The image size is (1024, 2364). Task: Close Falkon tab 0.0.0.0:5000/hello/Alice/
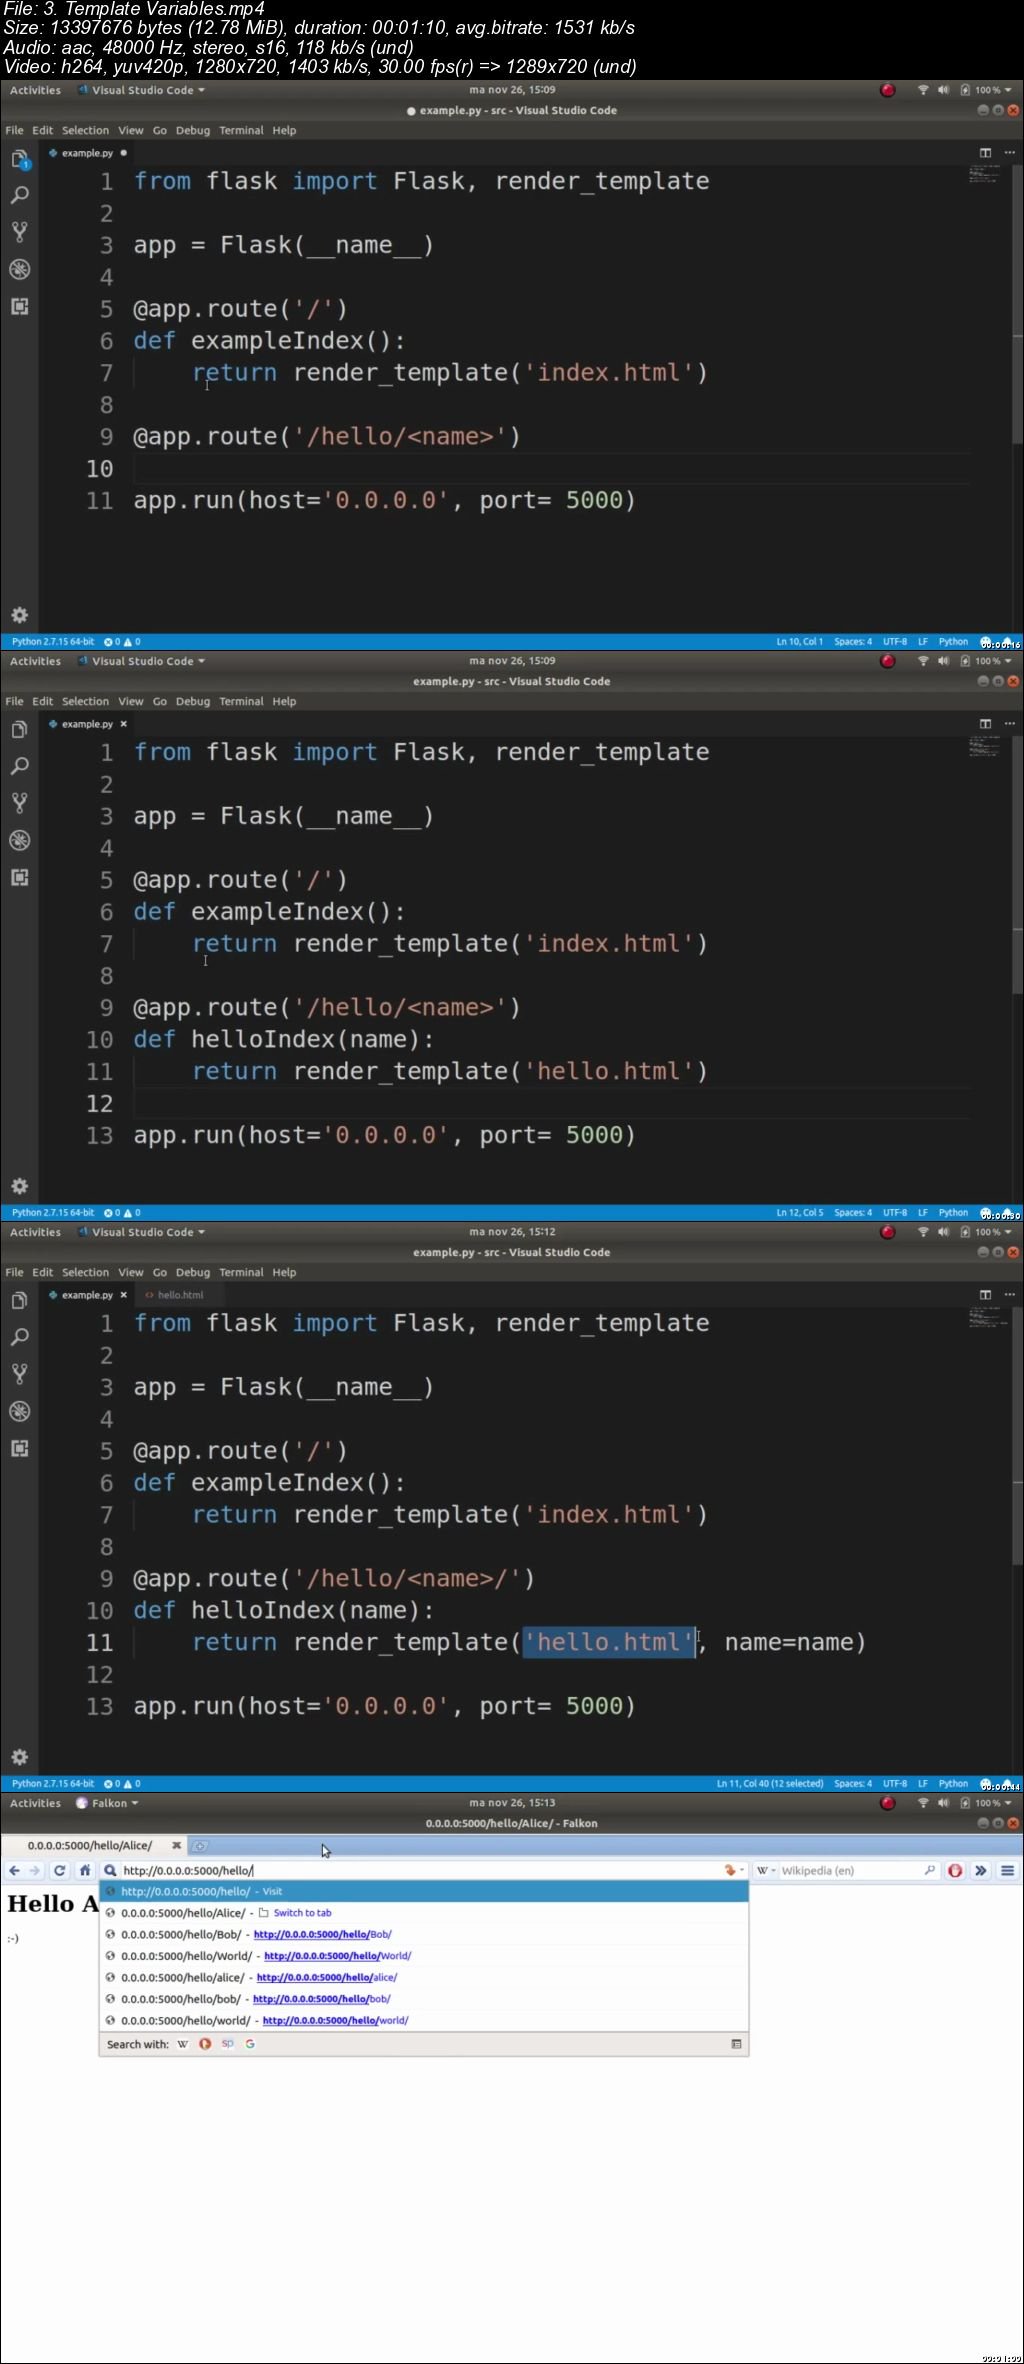[x=176, y=1845]
